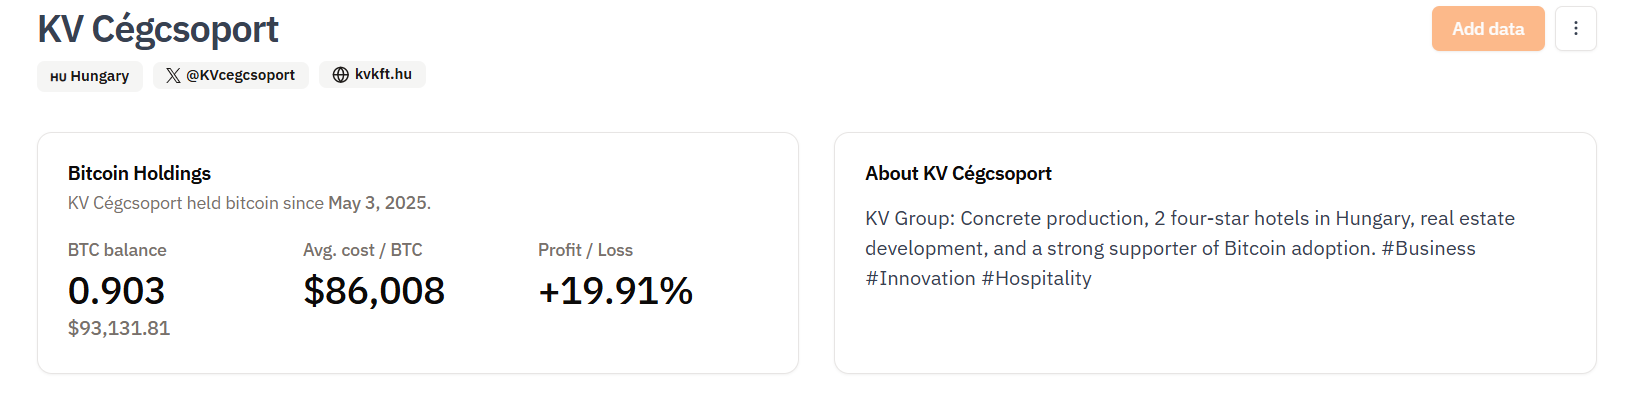Click the May 3, 2025 date text
This screenshot has height=395, width=1649.
click(377, 203)
